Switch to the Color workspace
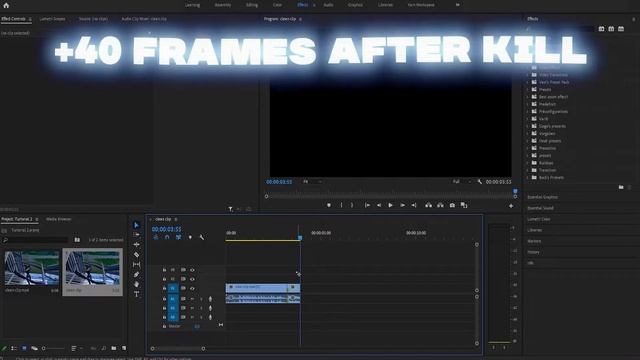 coord(277,5)
